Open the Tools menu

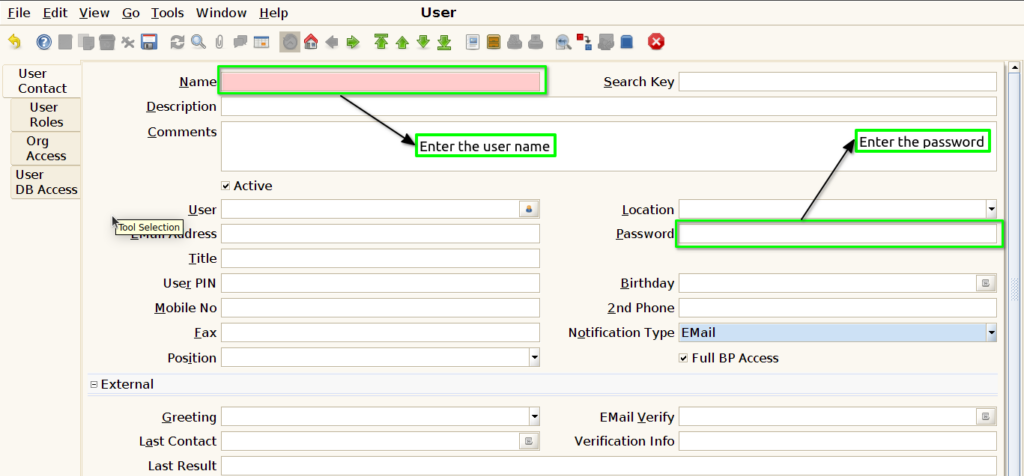(x=167, y=13)
